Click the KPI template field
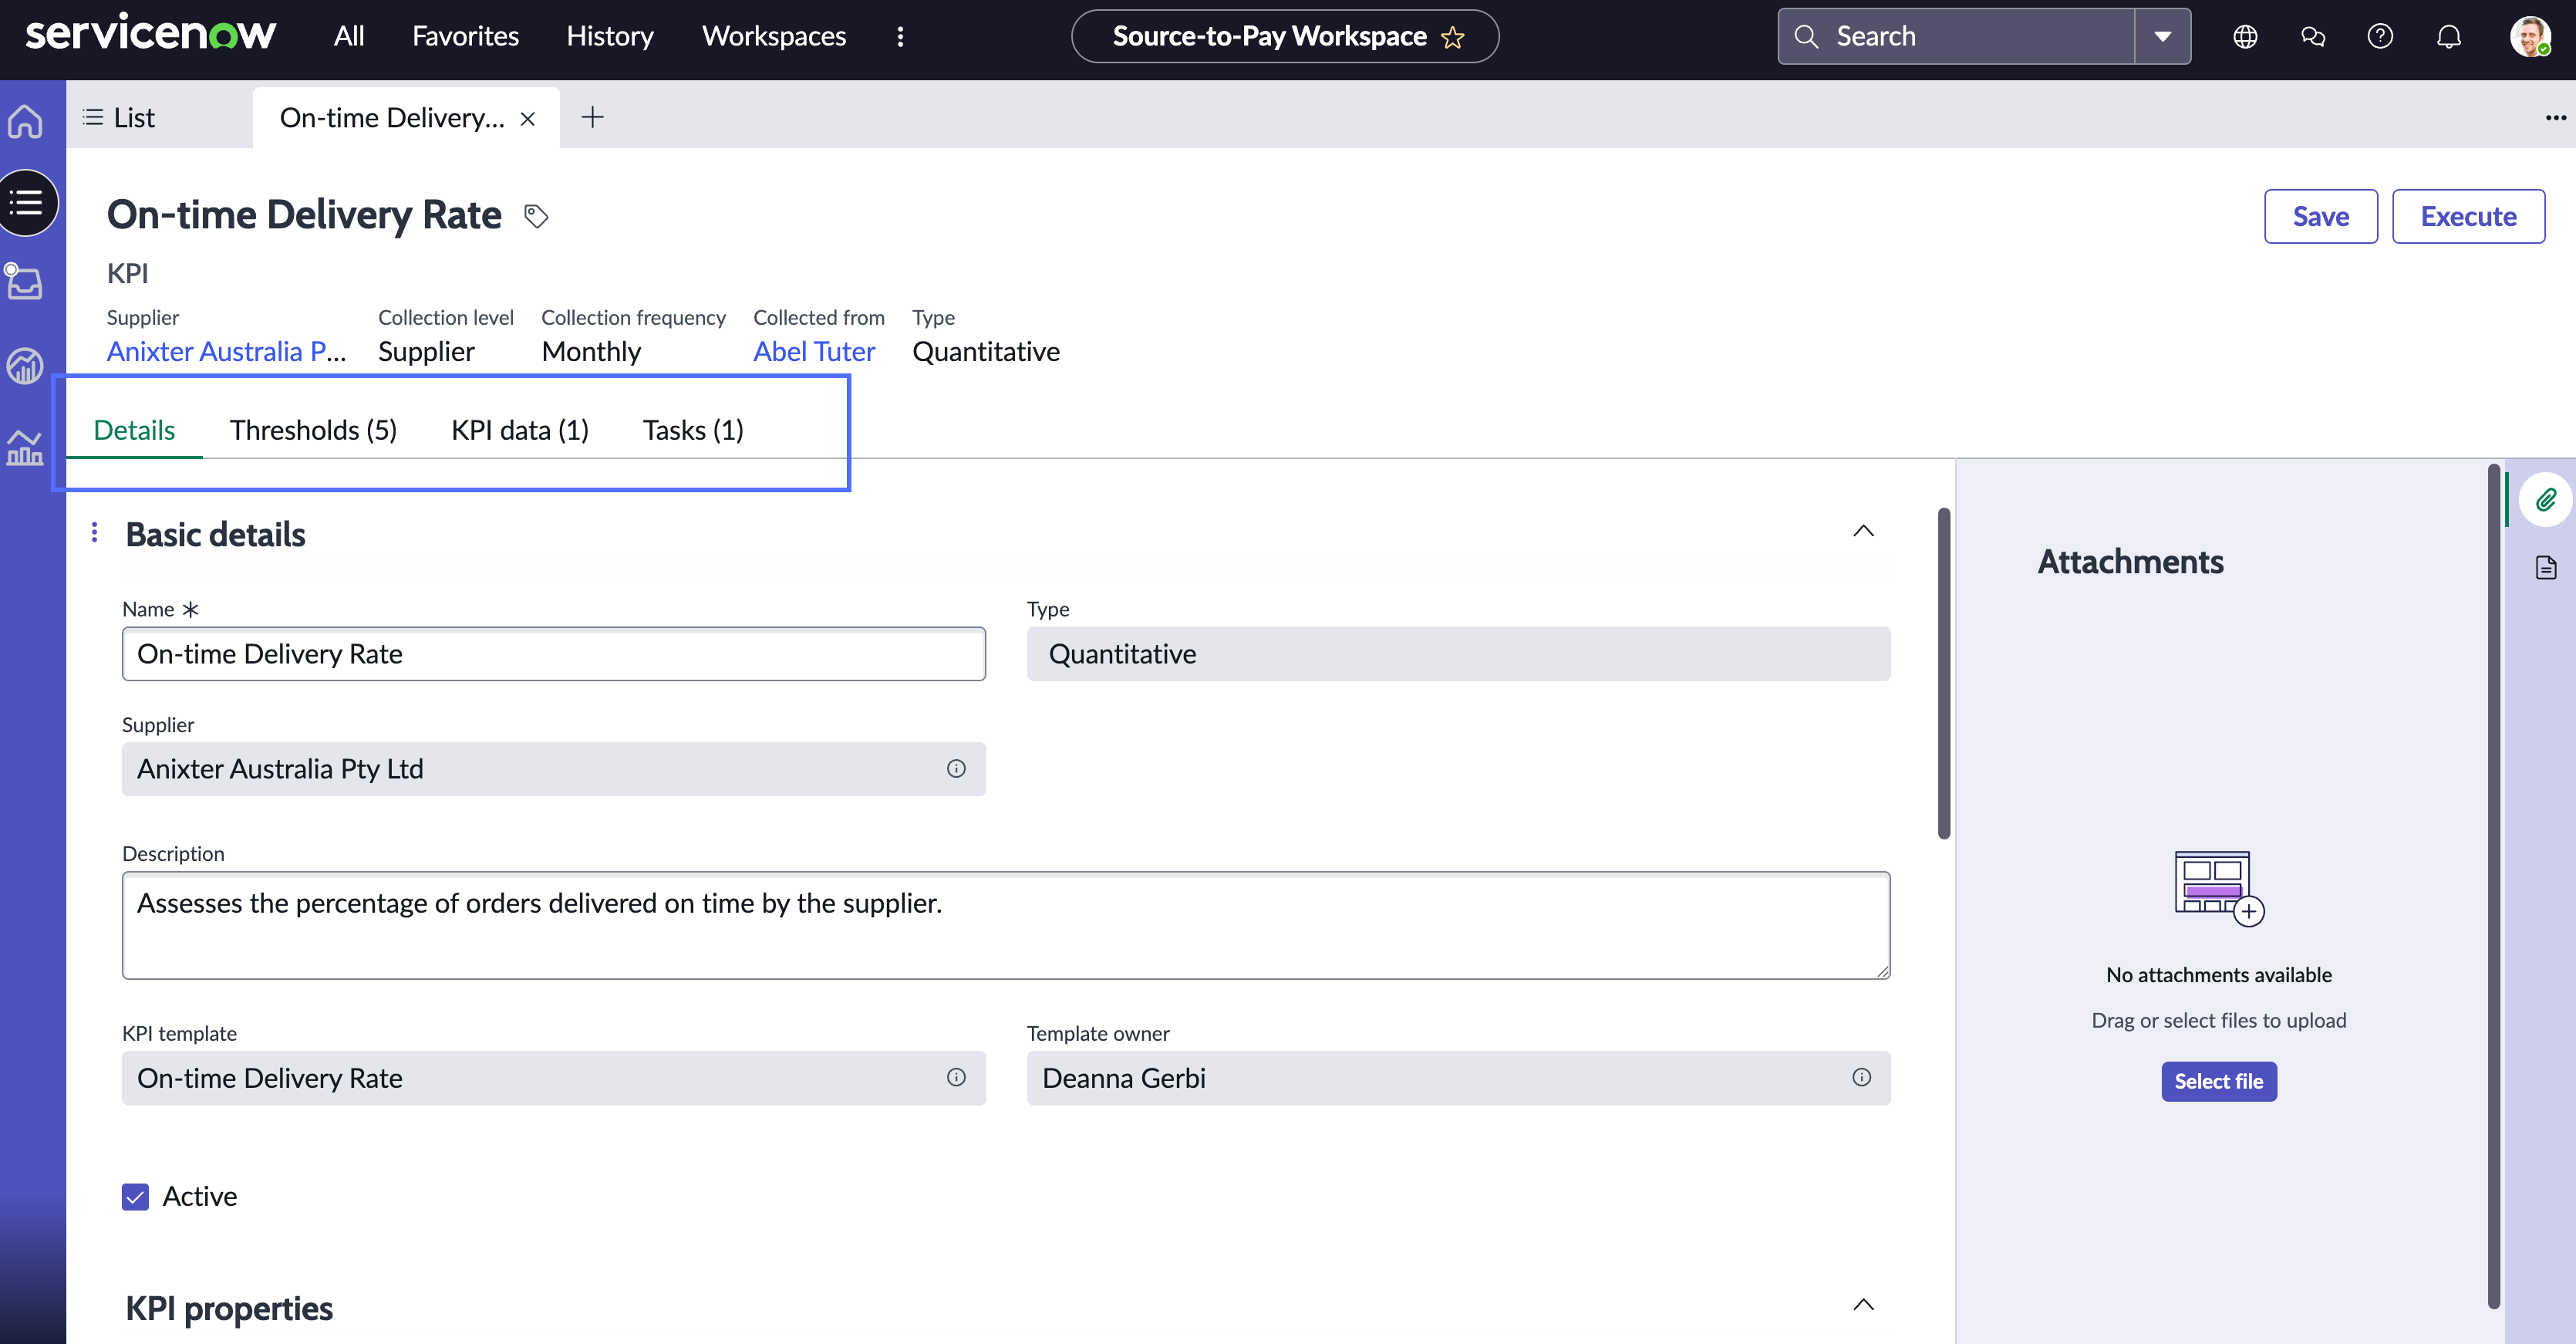The width and height of the screenshot is (2576, 1344). (x=554, y=1078)
